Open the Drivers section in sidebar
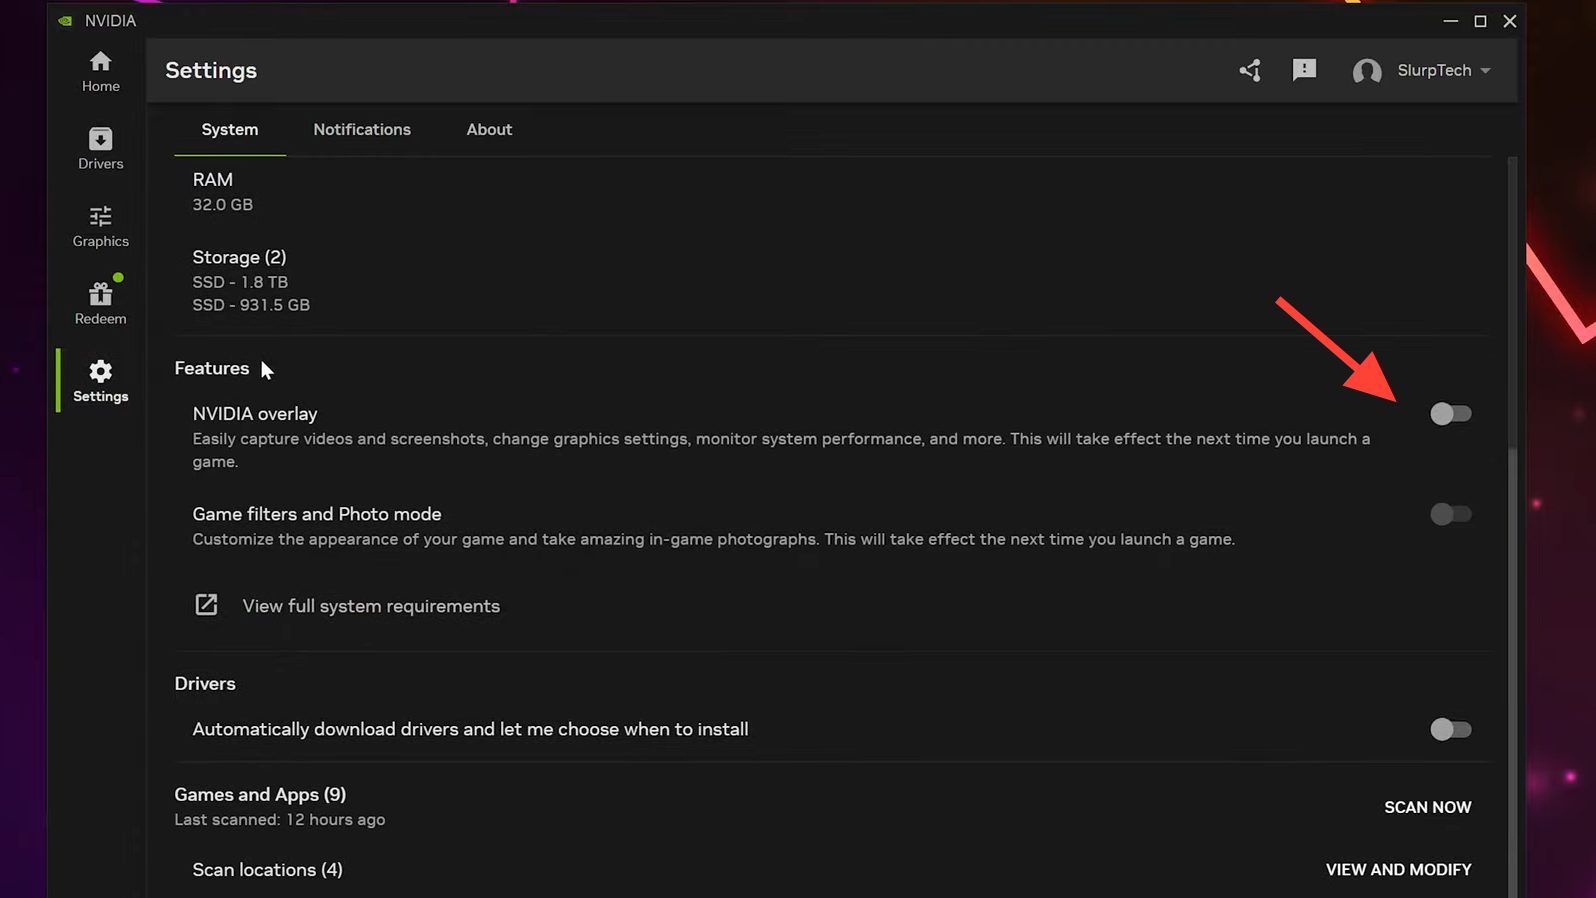The image size is (1596, 898). [x=100, y=149]
